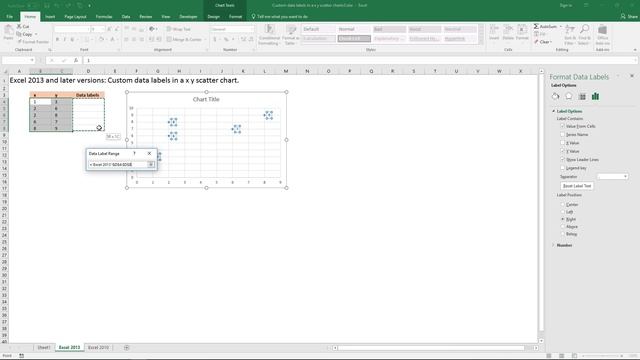The width and height of the screenshot is (640, 360).
Task: Select Left label position radio
Action: coord(563,212)
